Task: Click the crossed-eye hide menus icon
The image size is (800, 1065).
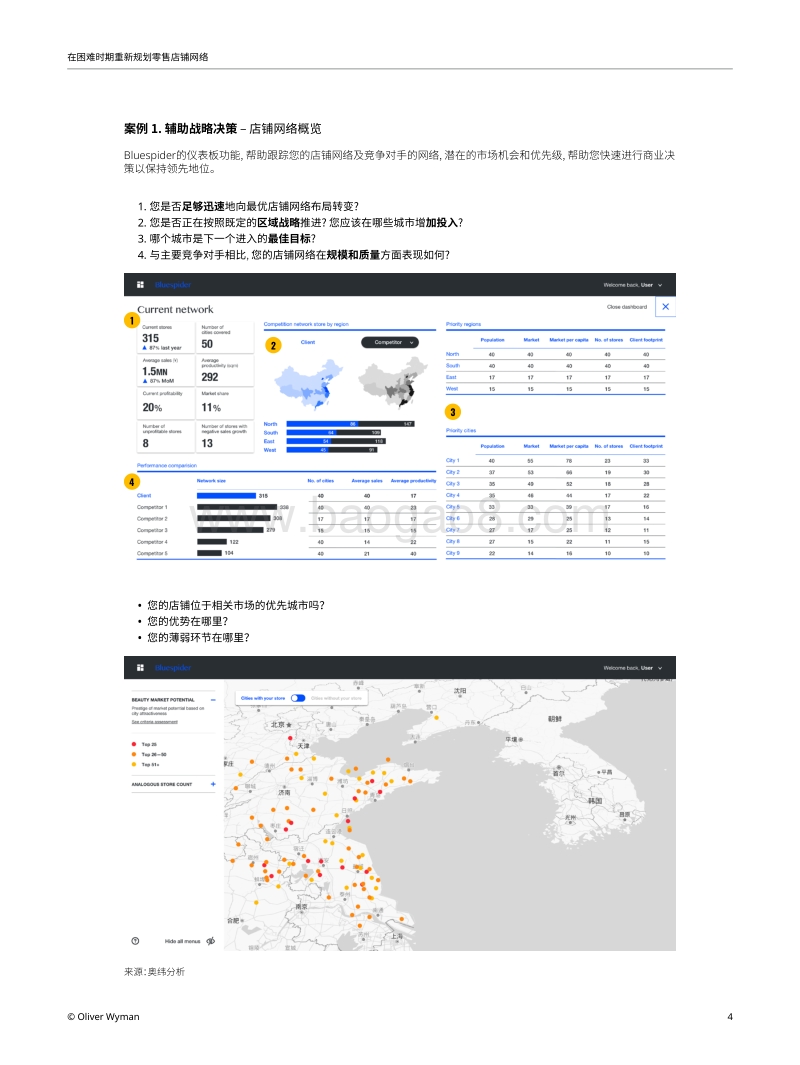Action: click(x=211, y=941)
